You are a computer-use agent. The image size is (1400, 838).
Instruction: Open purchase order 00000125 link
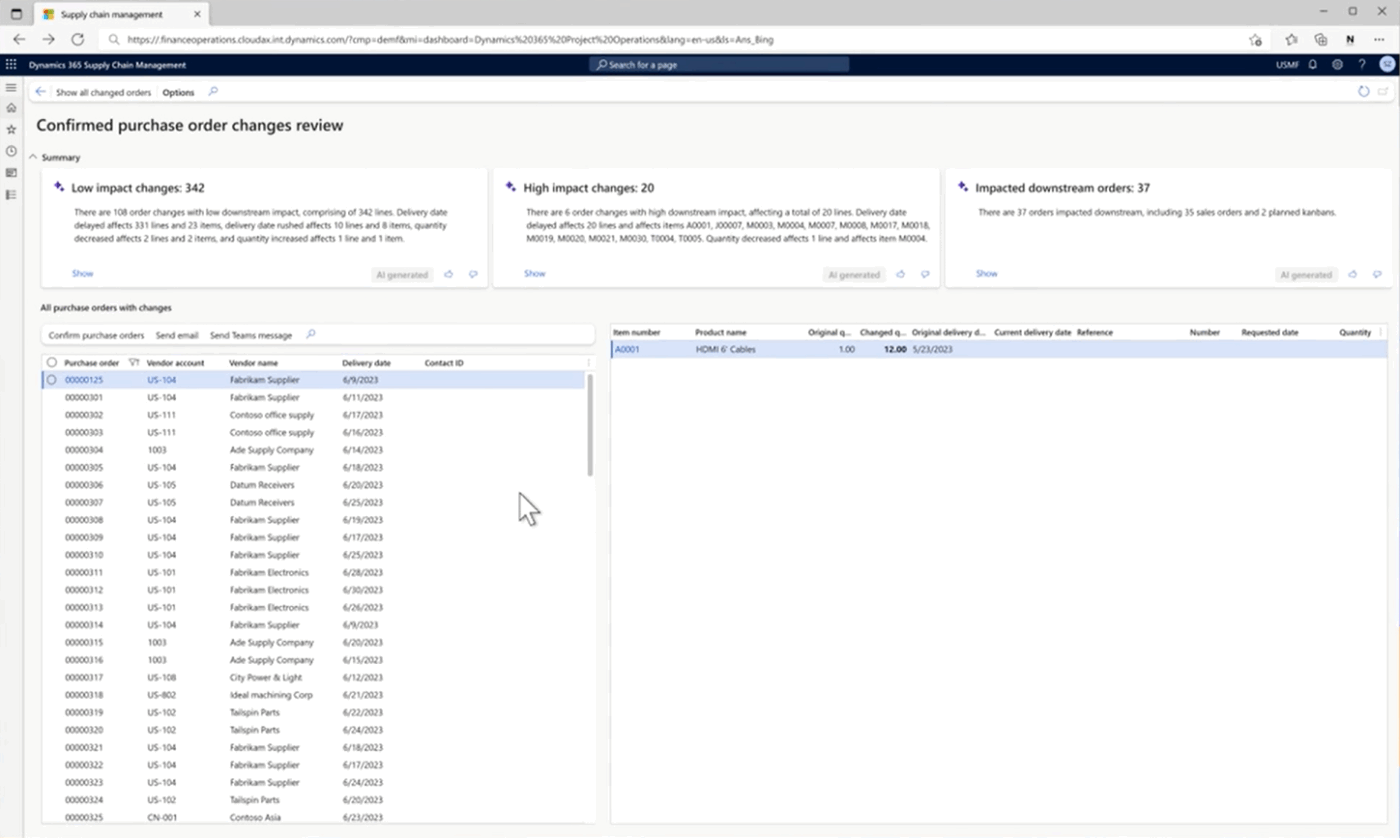pos(84,380)
